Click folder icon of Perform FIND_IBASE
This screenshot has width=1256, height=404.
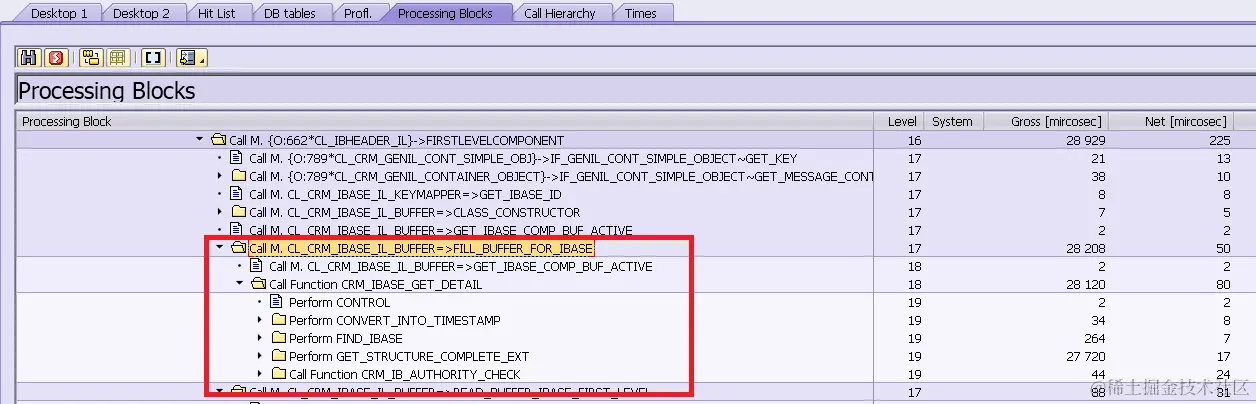278,338
